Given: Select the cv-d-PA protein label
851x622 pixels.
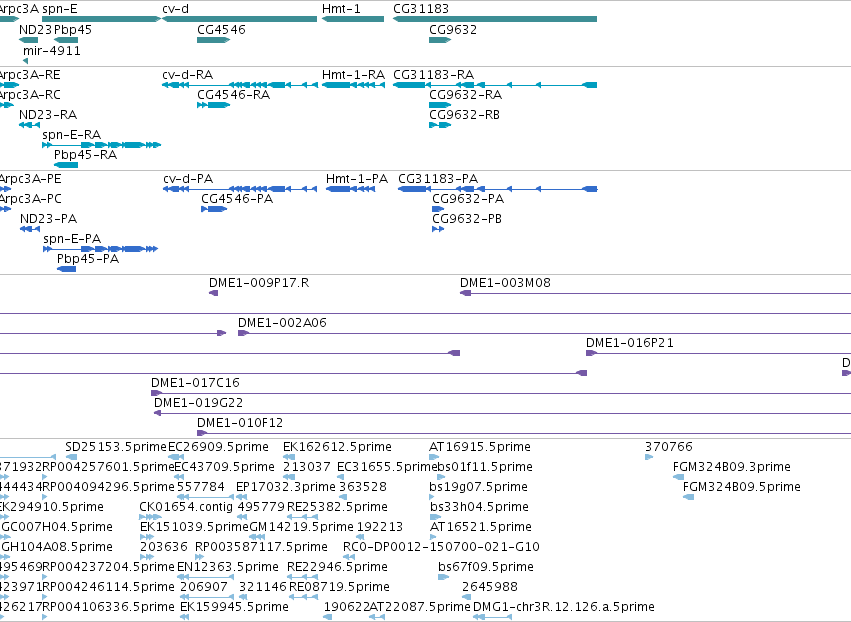Looking at the screenshot, I should [x=188, y=179].
